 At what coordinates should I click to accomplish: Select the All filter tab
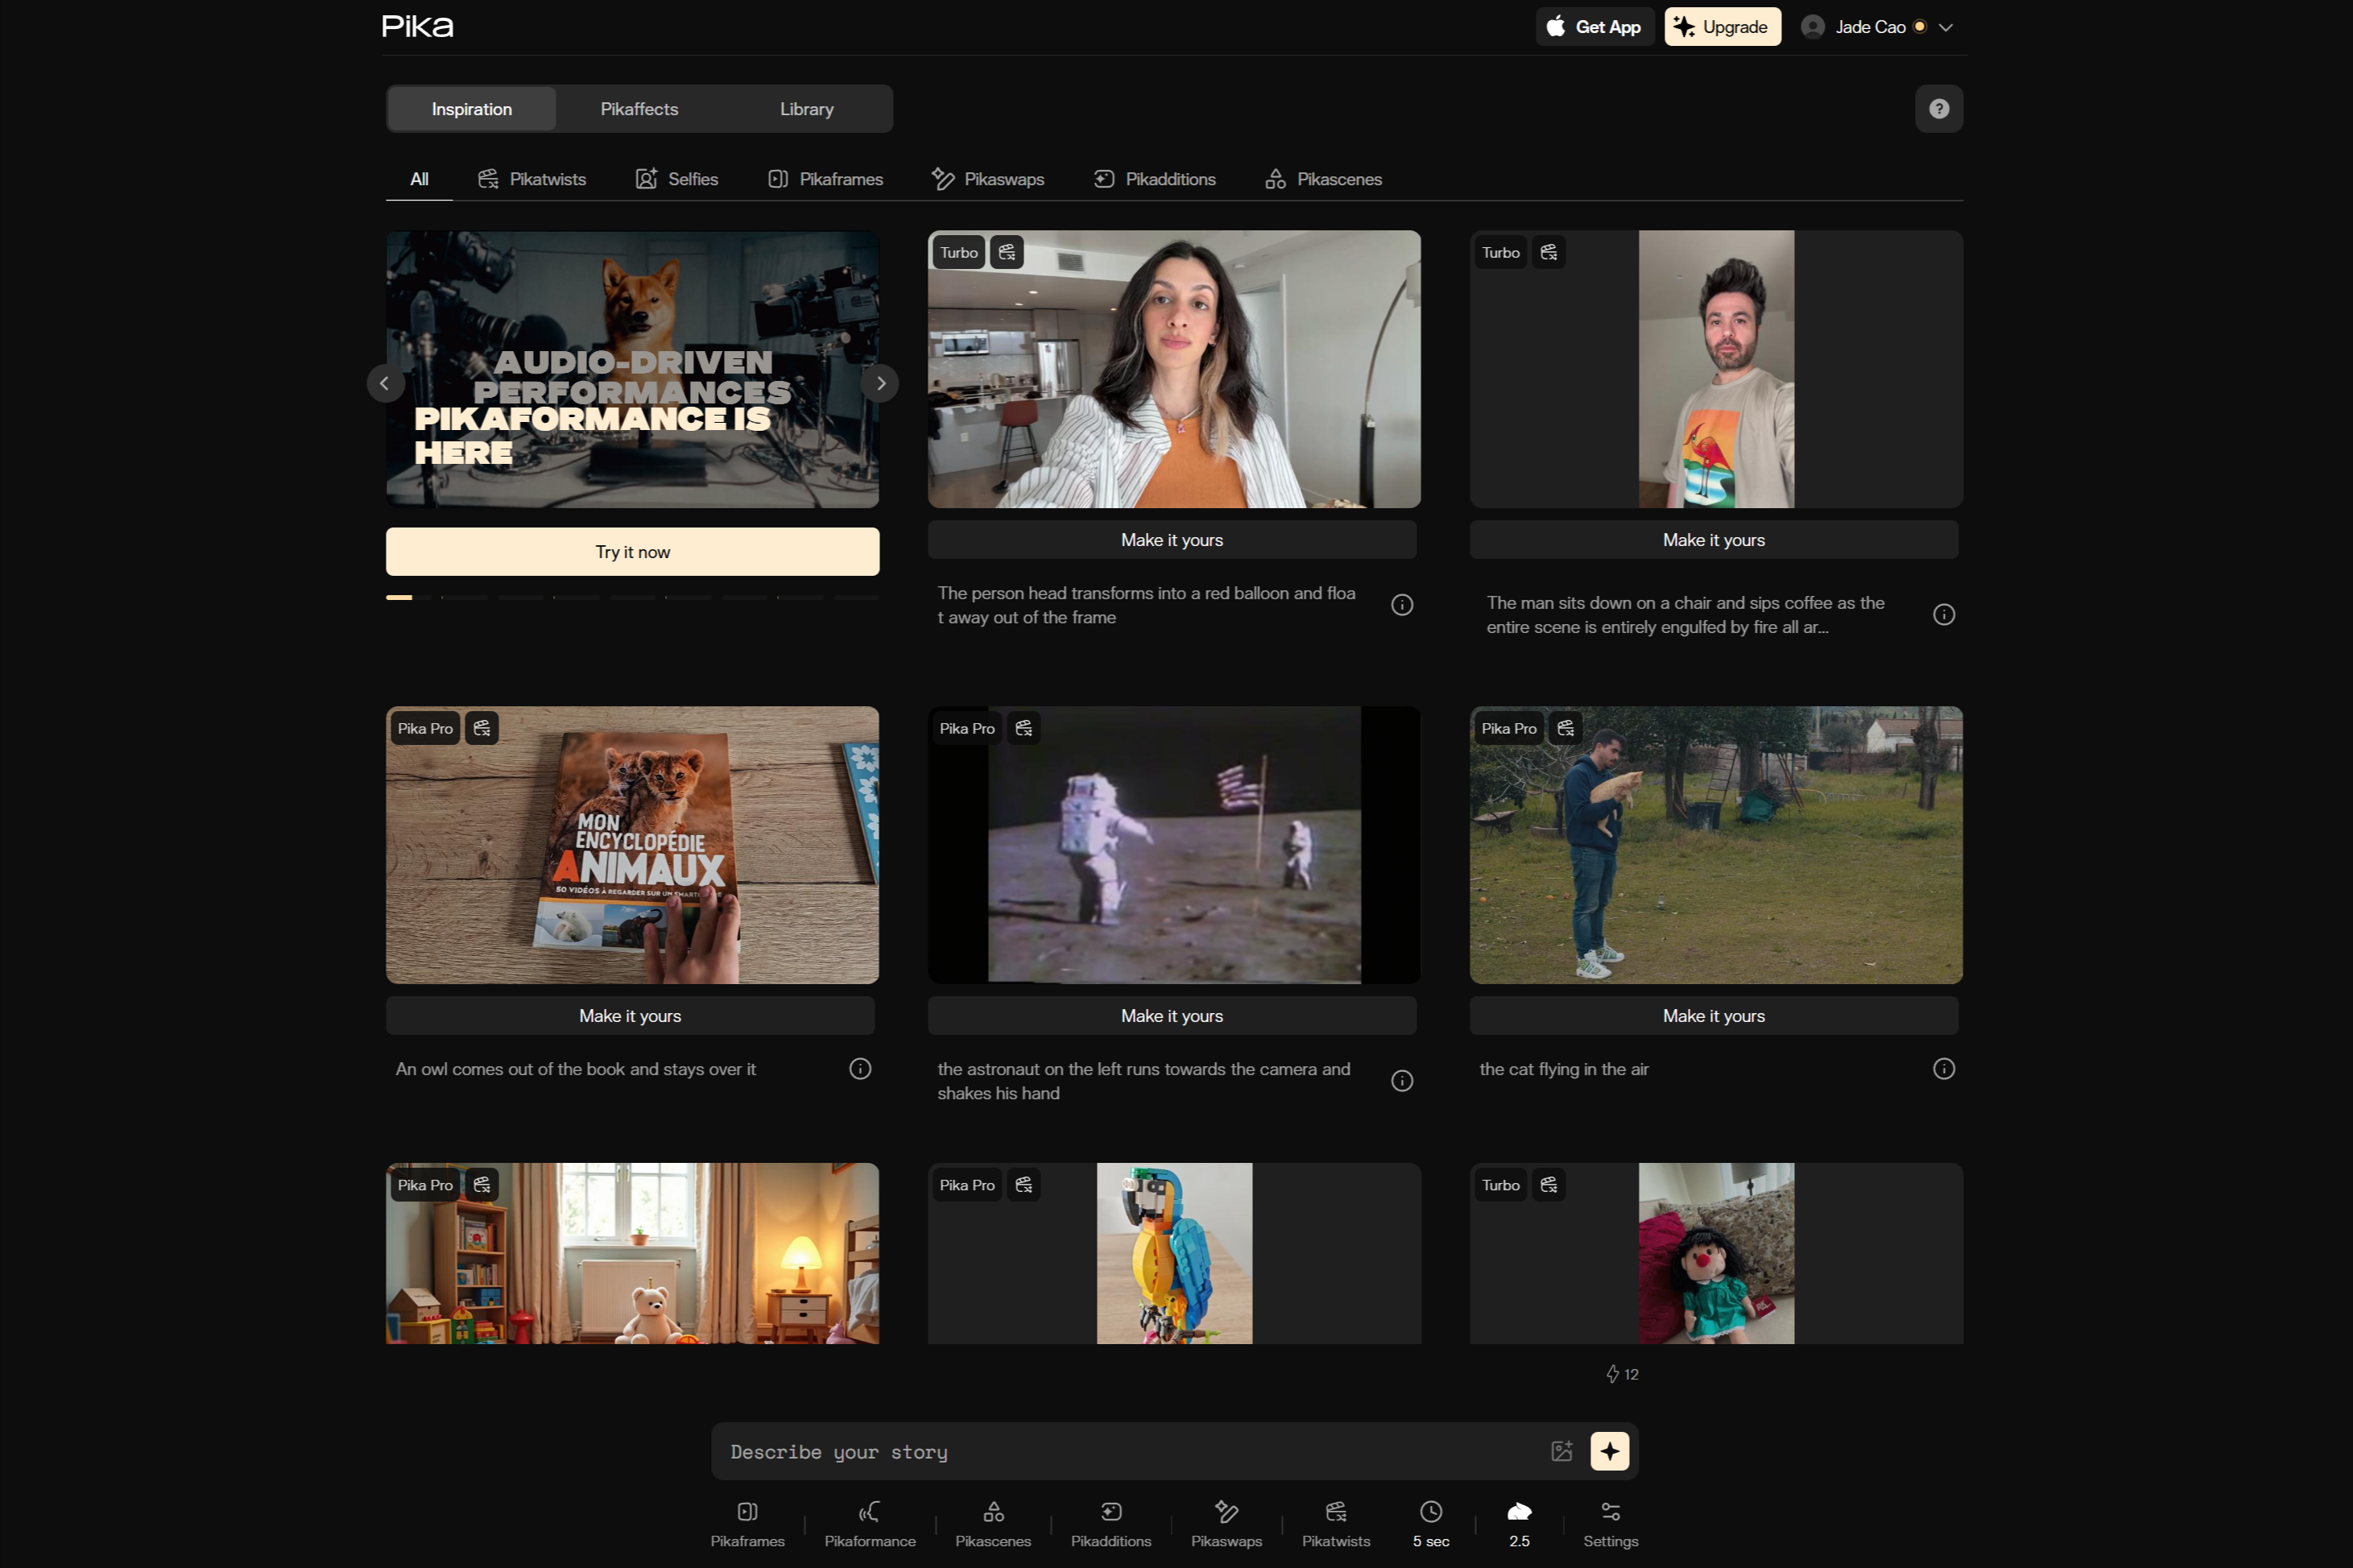coord(419,179)
